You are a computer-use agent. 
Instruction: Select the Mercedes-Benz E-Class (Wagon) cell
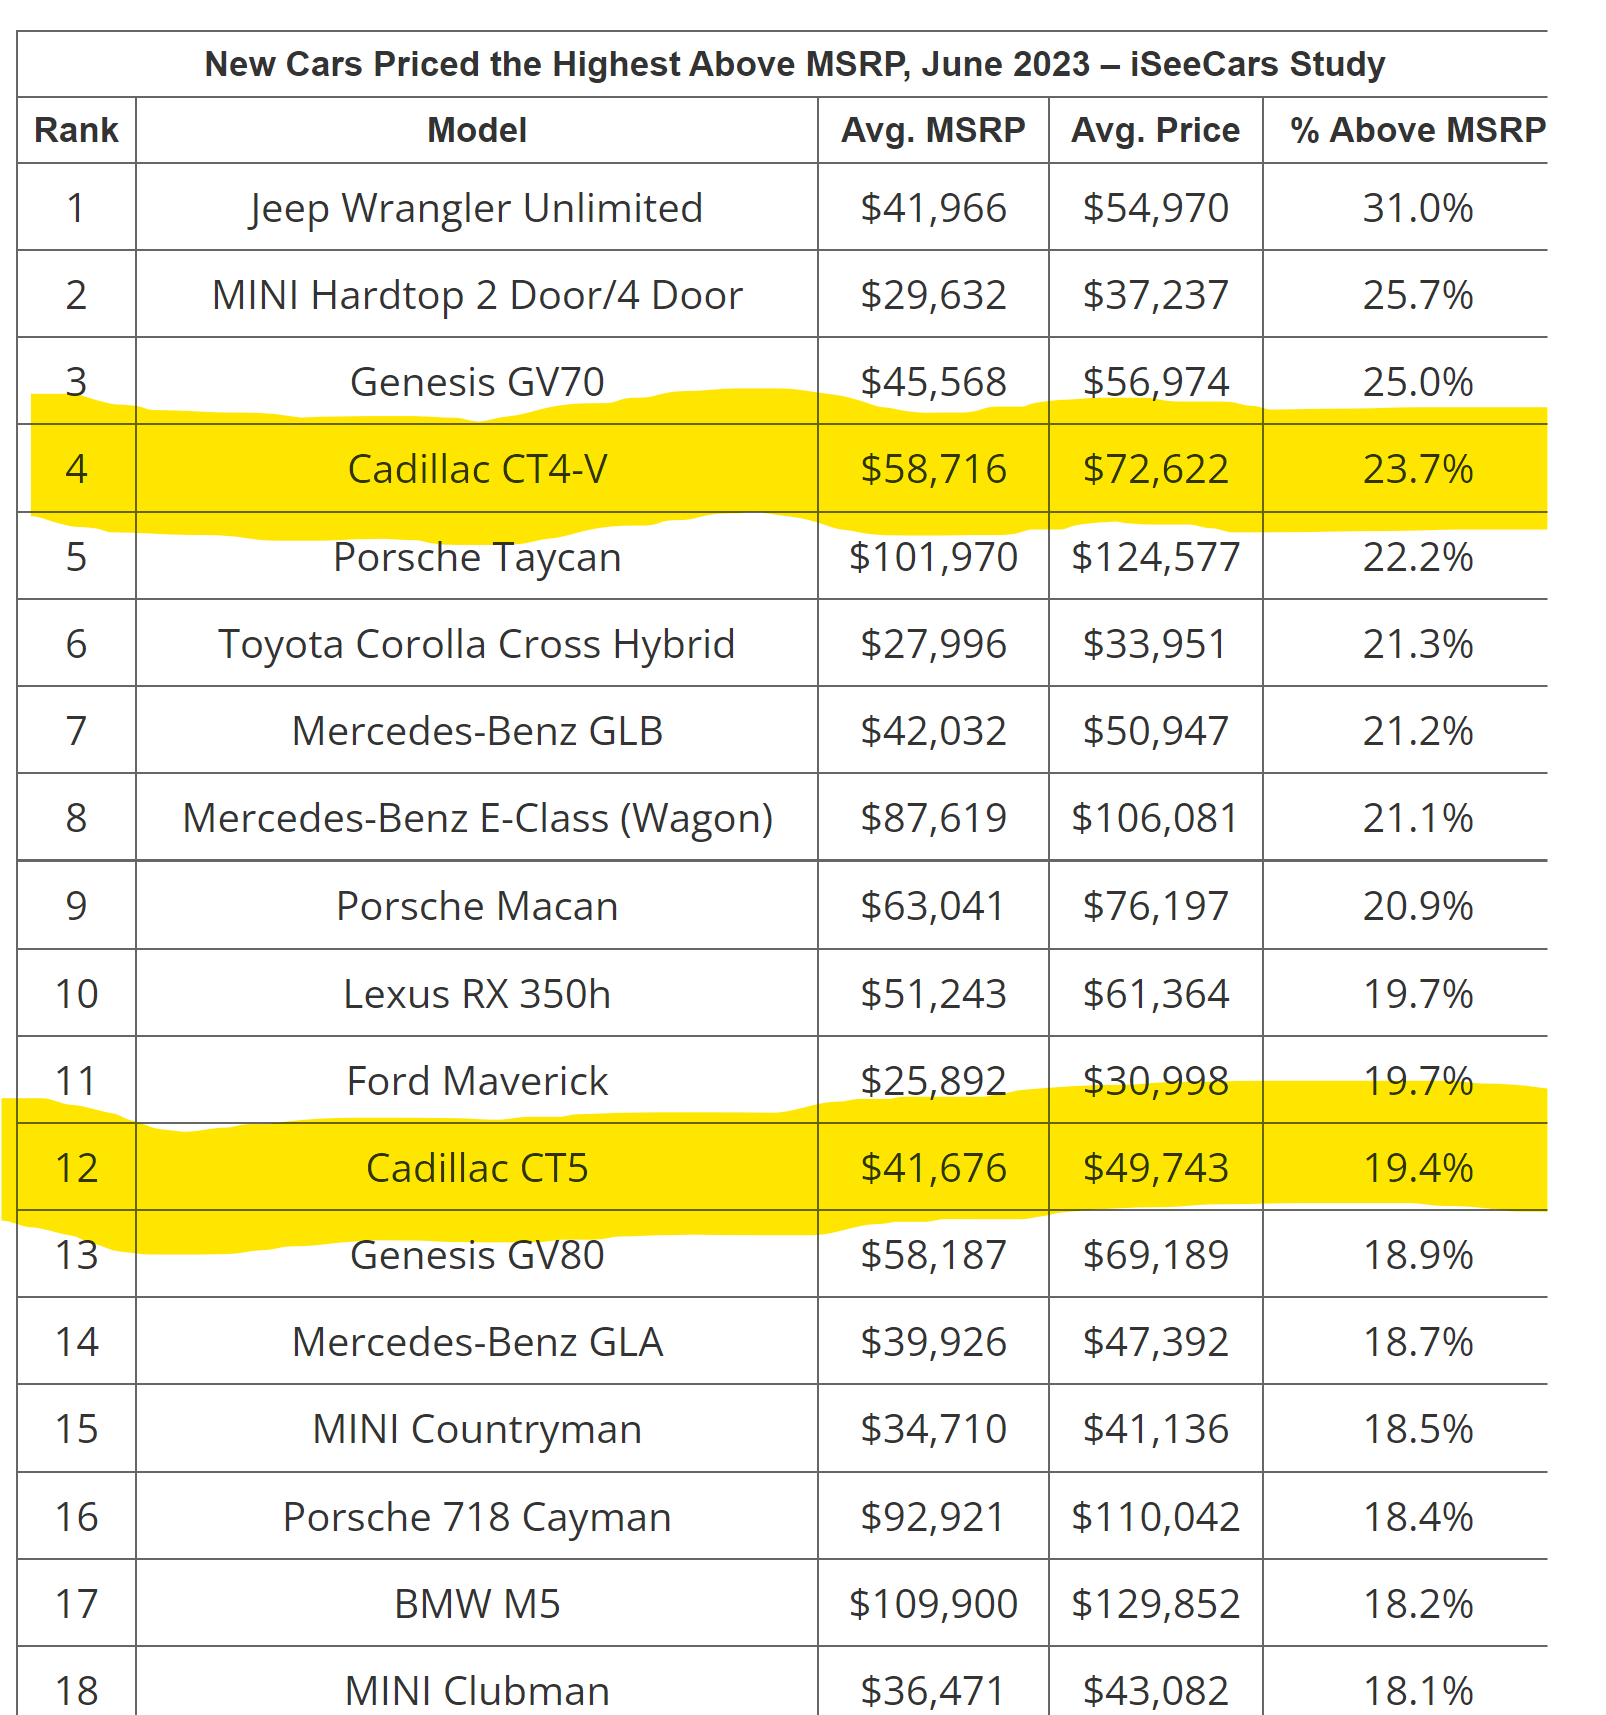coord(477,818)
